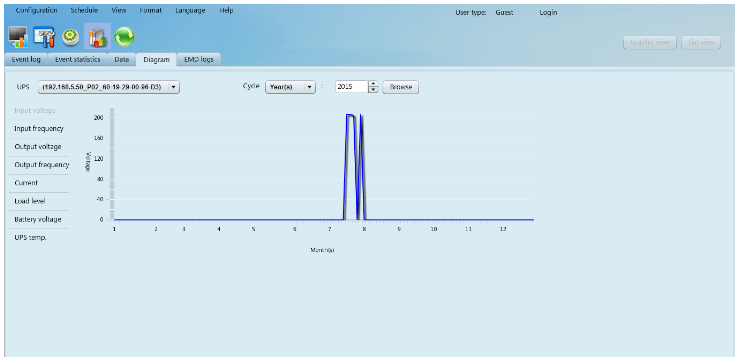Switch to the EMD logs tab
The height and width of the screenshot is (361, 739).
(x=198, y=60)
